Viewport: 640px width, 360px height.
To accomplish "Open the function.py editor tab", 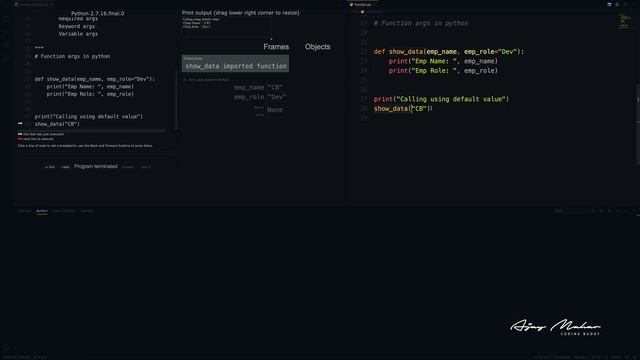I will pos(361,4).
